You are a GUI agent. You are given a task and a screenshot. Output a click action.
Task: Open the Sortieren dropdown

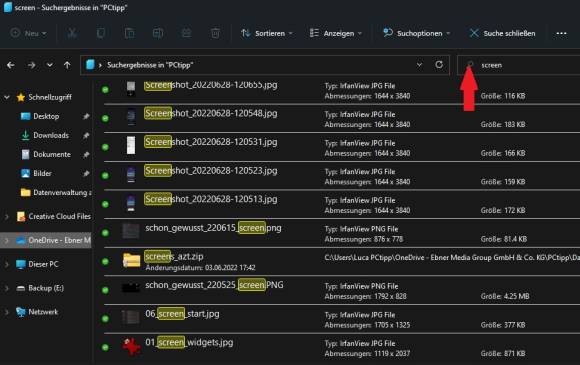pos(267,33)
